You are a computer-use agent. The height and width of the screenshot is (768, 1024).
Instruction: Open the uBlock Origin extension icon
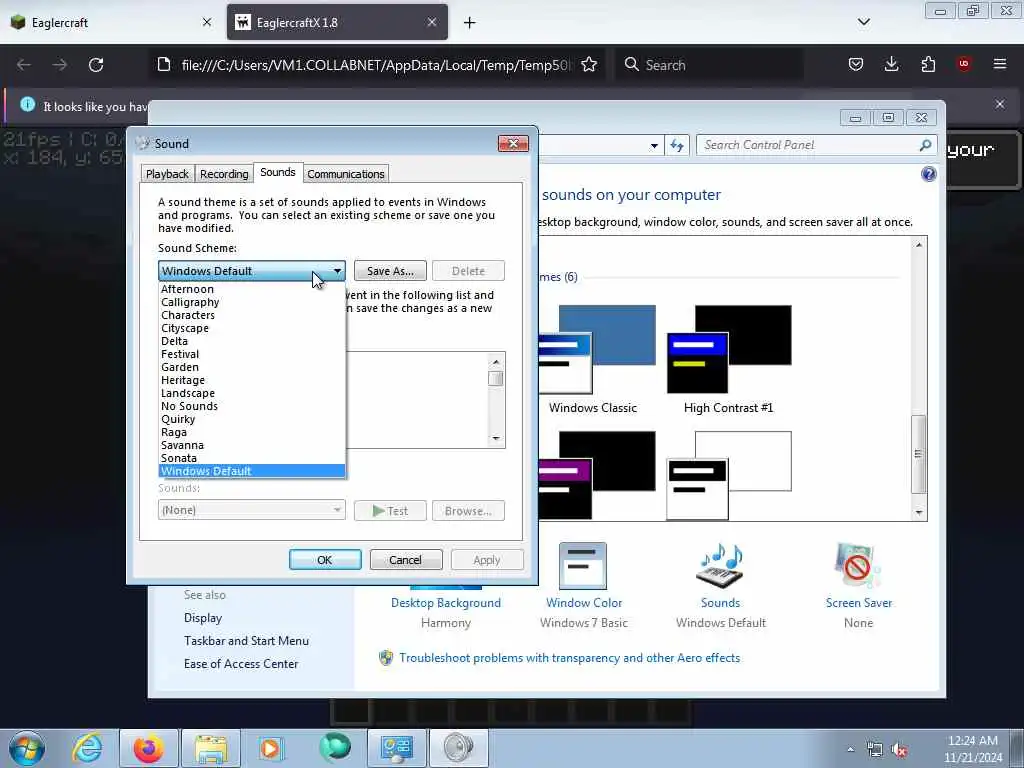point(964,64)
